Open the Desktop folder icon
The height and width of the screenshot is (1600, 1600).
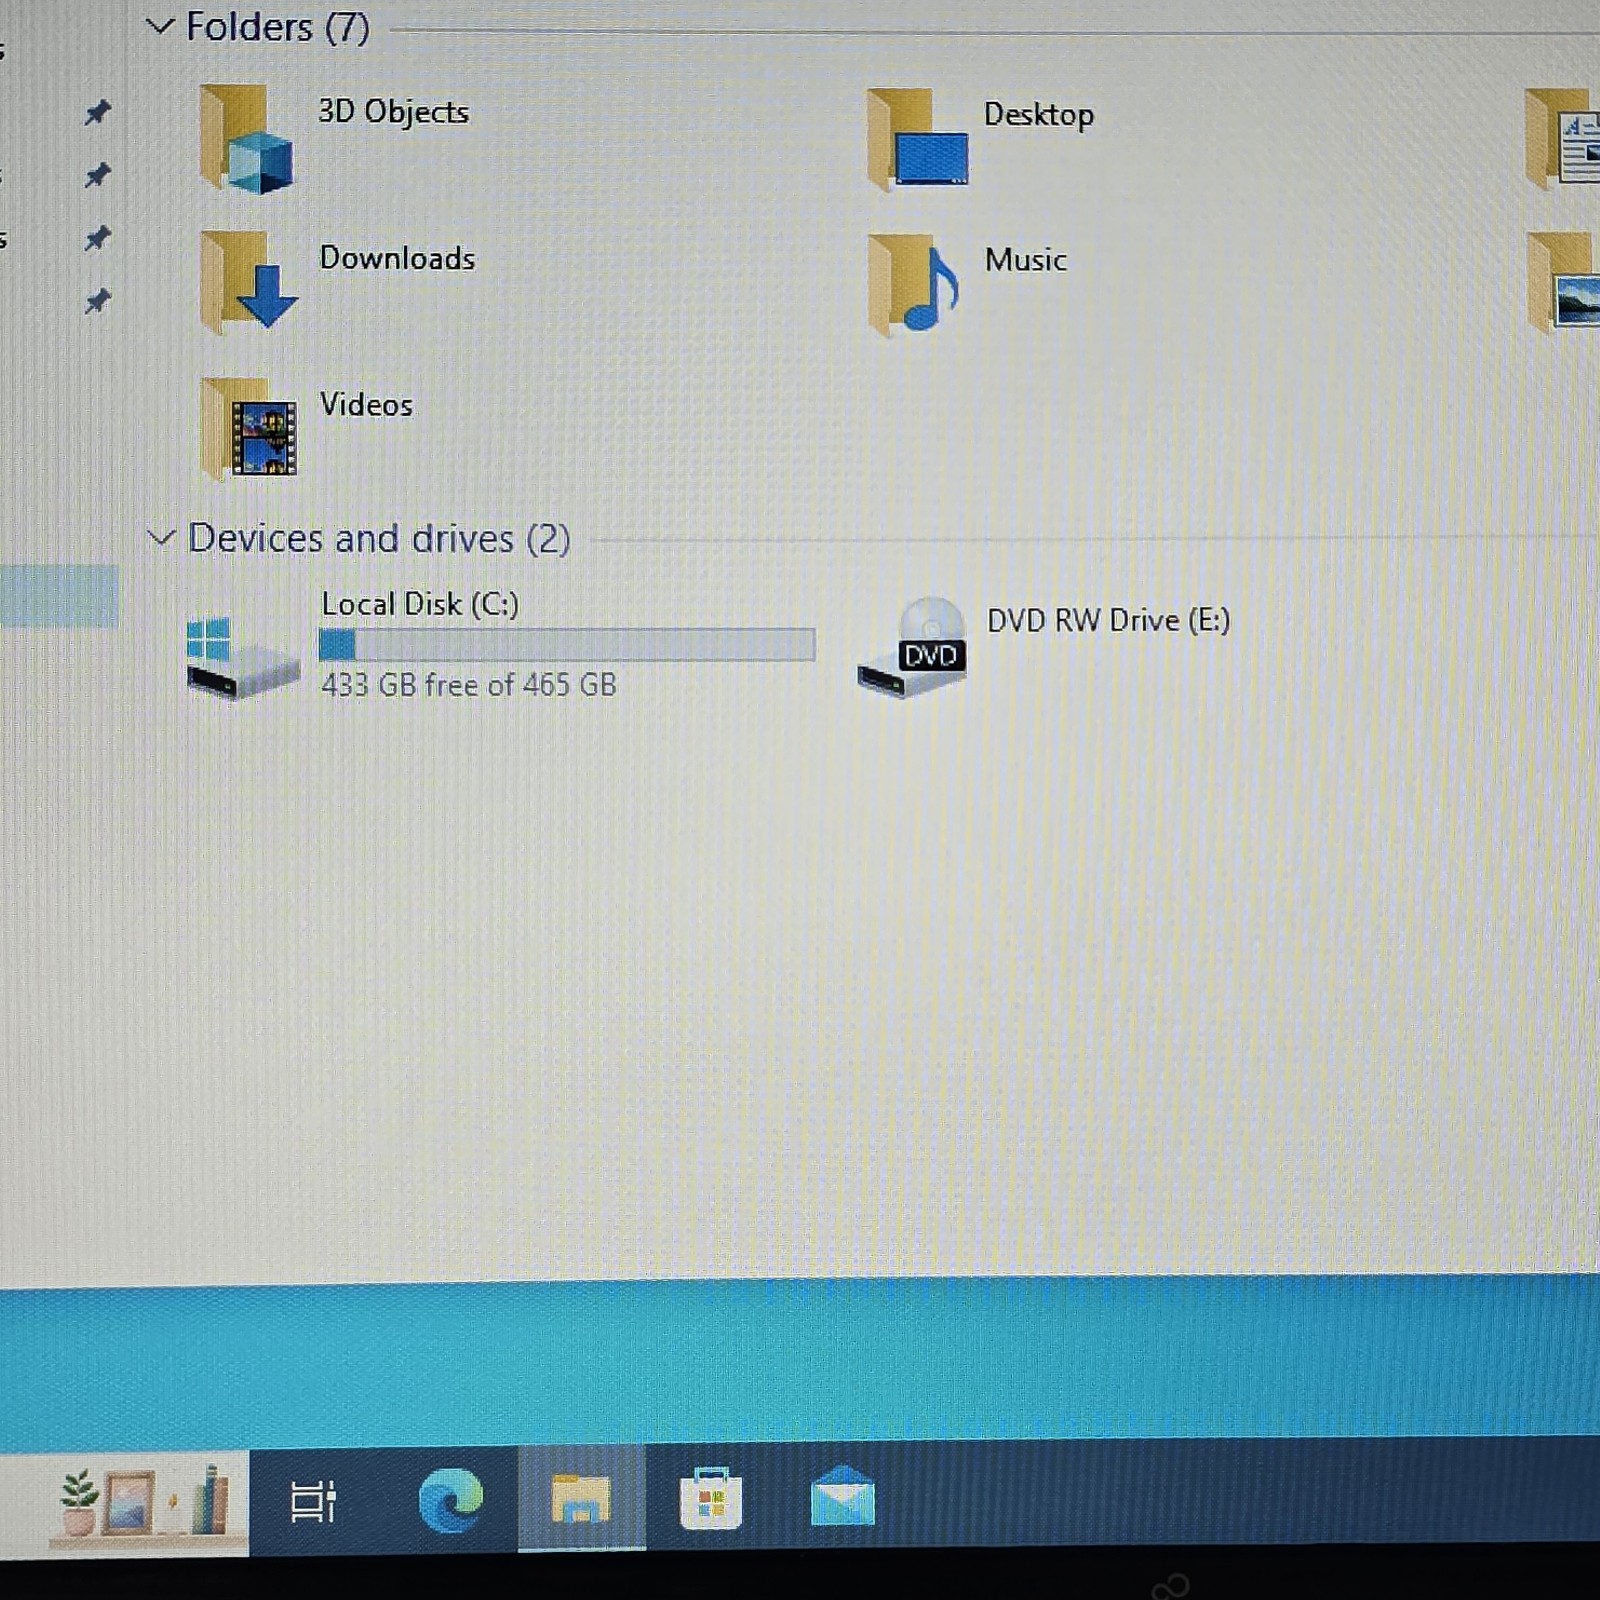917,138
